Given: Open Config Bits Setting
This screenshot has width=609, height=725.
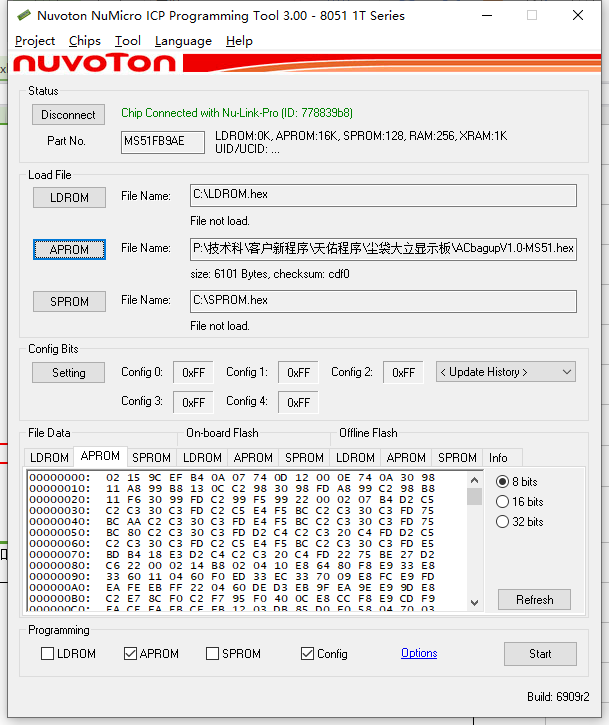Looking at the screenshot, I should coord(68,372).
